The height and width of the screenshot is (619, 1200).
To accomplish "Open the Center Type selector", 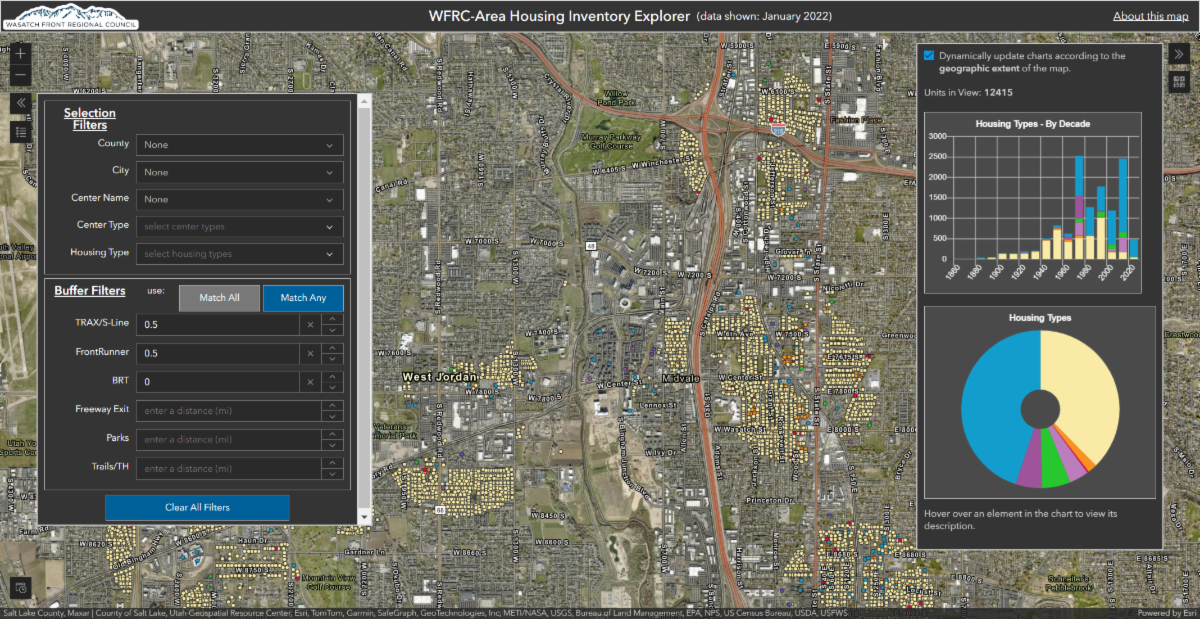I will pos(239,227).
